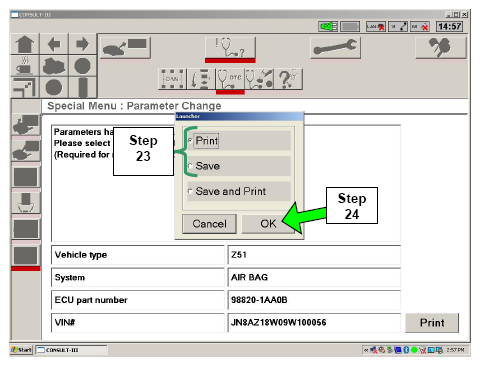Click the VI link arrow status icon
Image resolution: width=480 pixels, height=366 pixels.
click(x=398, y=27)
